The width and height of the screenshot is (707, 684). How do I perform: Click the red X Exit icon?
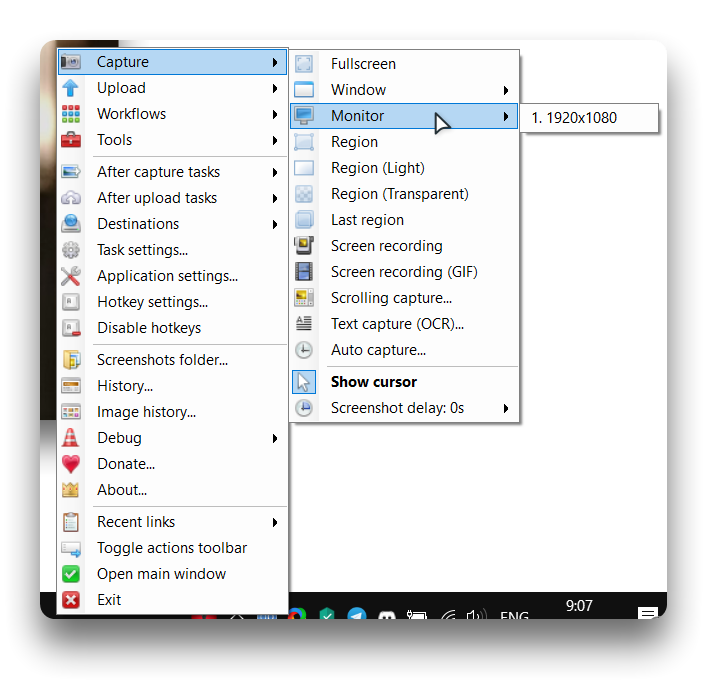coord(71,600)
